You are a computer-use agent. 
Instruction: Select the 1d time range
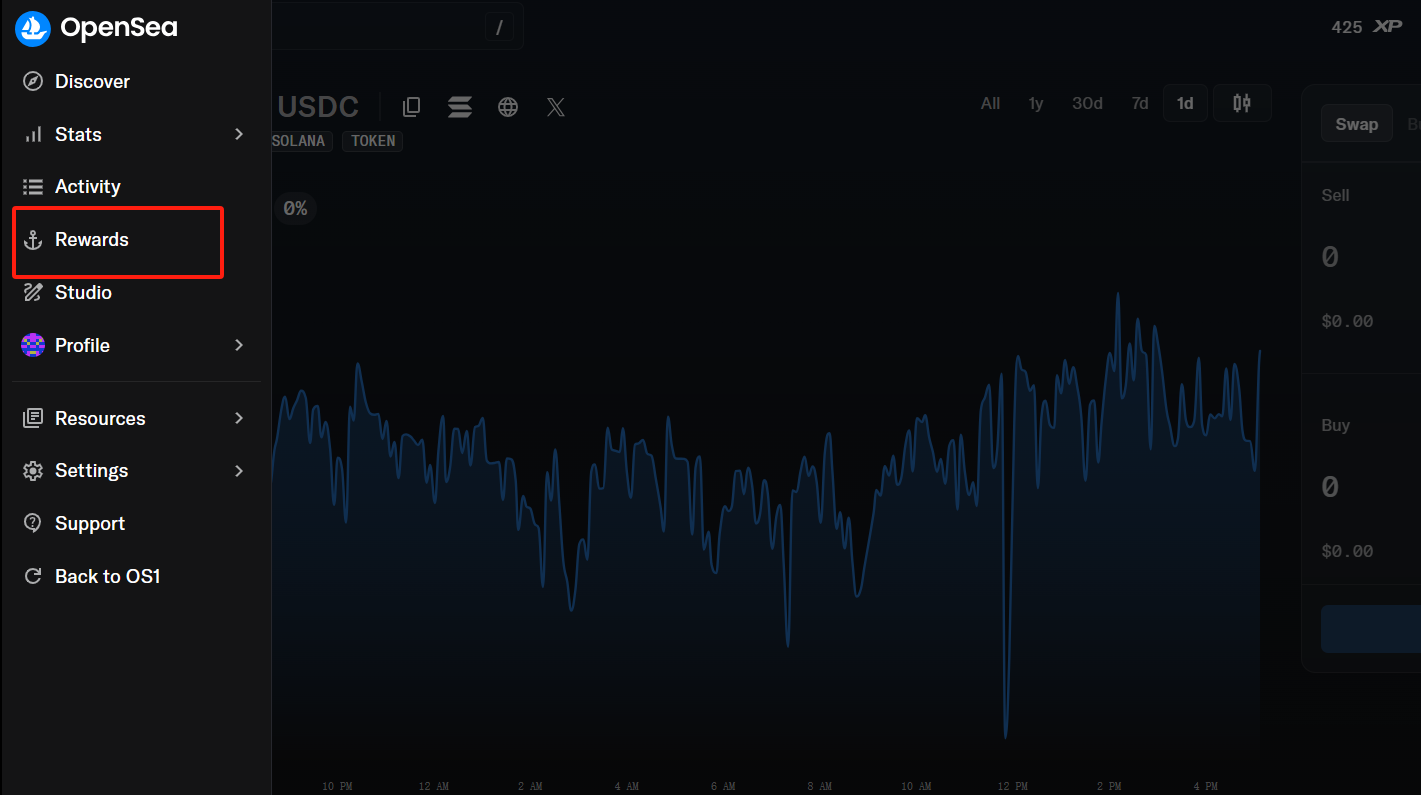(x=1185, y=103)
